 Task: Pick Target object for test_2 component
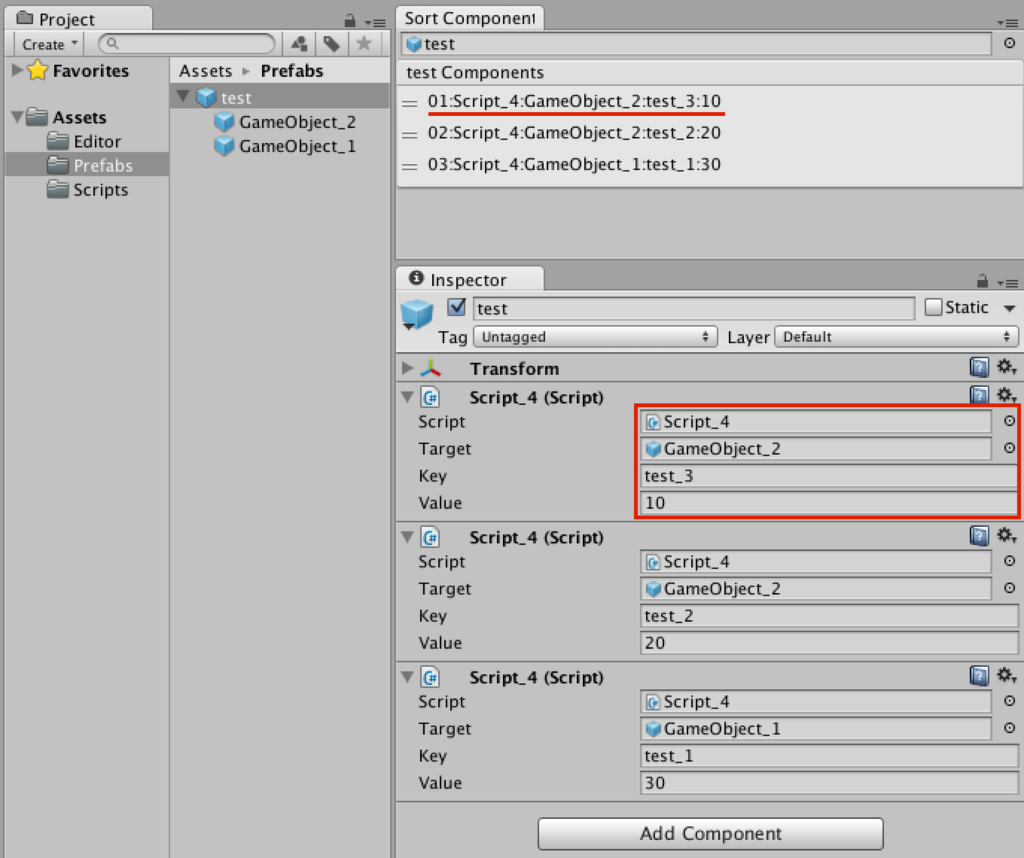(x=1009, y=588)
